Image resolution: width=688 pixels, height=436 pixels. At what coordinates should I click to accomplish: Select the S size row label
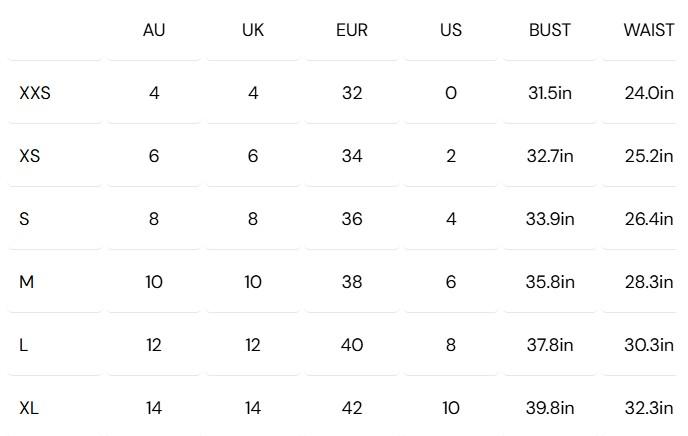click(24, 219)
